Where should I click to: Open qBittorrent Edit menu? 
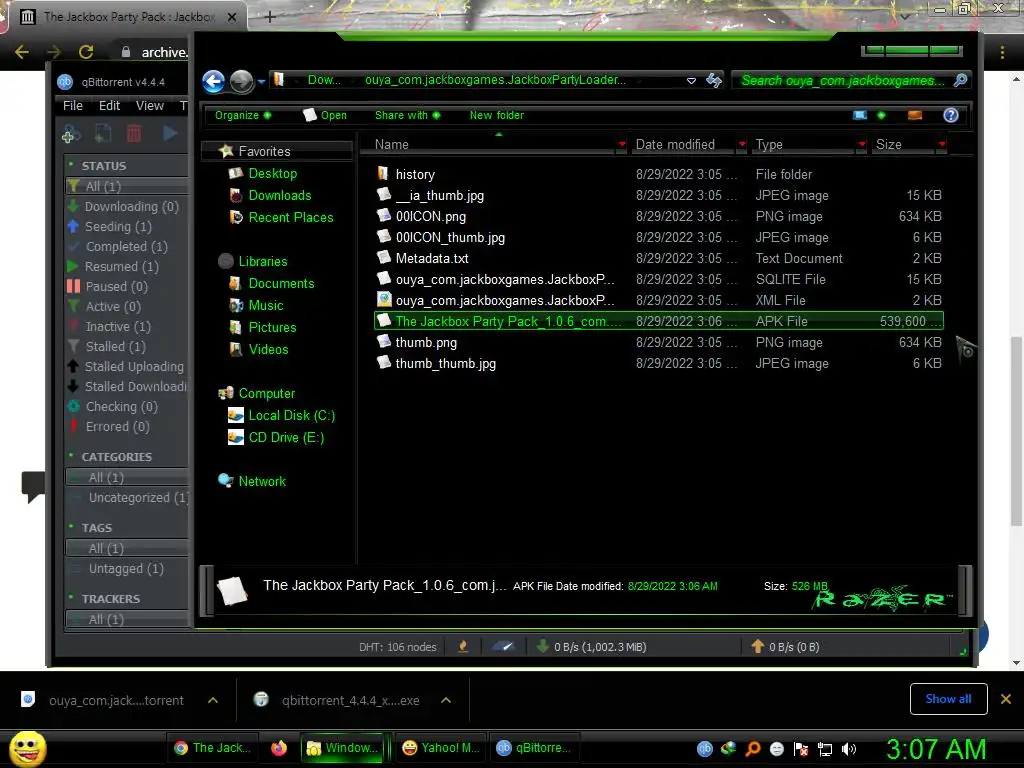(x=109, y=105)
